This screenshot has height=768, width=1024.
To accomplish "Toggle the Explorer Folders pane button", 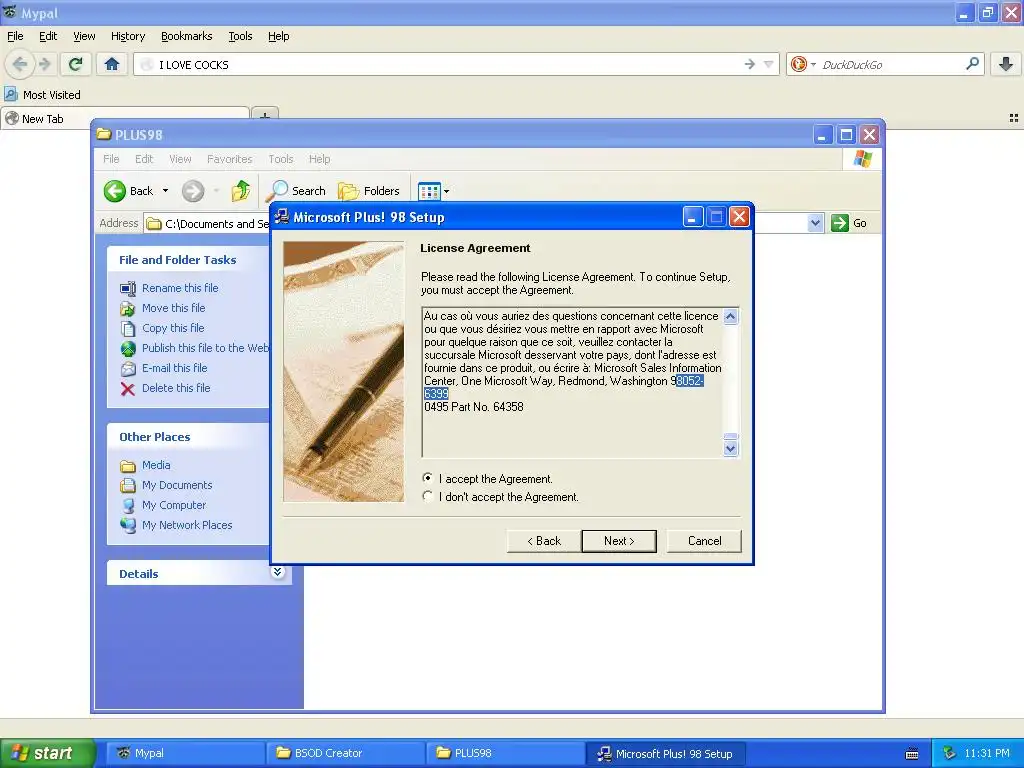I will coord(369,191).
